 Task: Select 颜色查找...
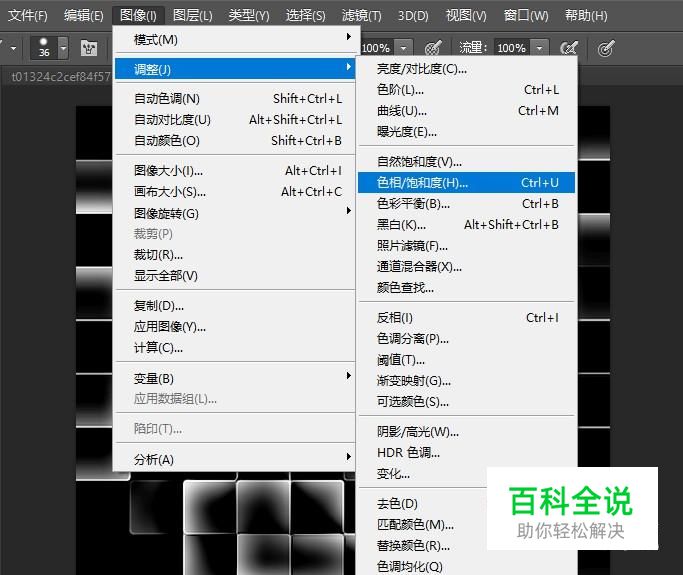tap(467, 288)
